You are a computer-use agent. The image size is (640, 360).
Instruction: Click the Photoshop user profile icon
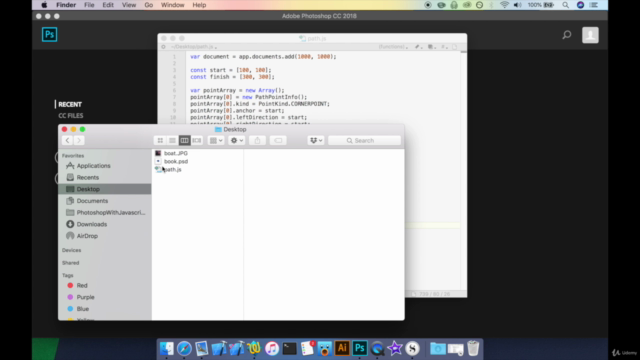[590, 35]
